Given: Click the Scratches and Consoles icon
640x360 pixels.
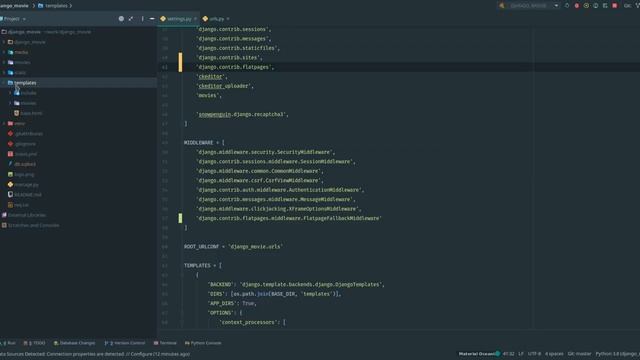Looking at the screenshot, I should pos(4,225).
